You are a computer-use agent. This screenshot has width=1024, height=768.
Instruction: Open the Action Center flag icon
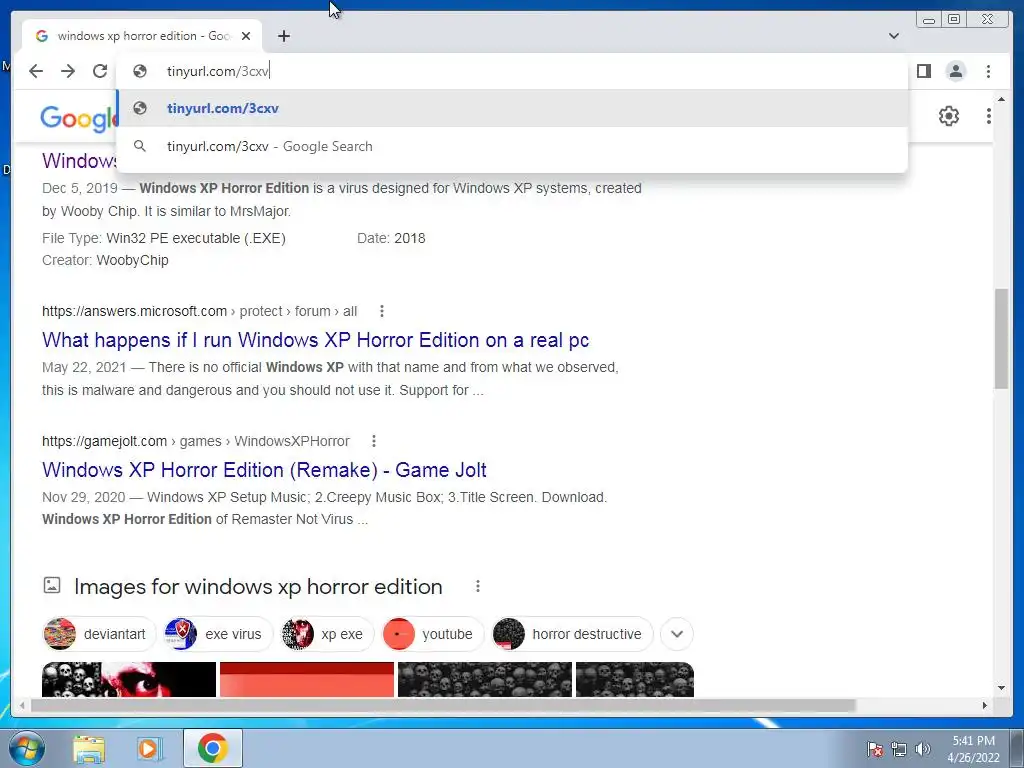pos(874,749)
